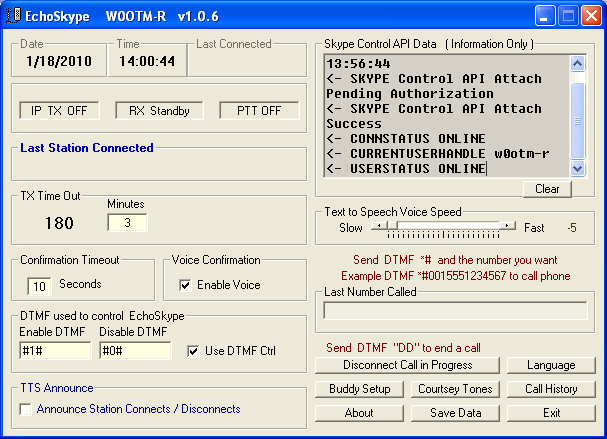Click the Exit button
Image resolution: width=607 pixels, height=439 pixels.
[x=551, y=413]
